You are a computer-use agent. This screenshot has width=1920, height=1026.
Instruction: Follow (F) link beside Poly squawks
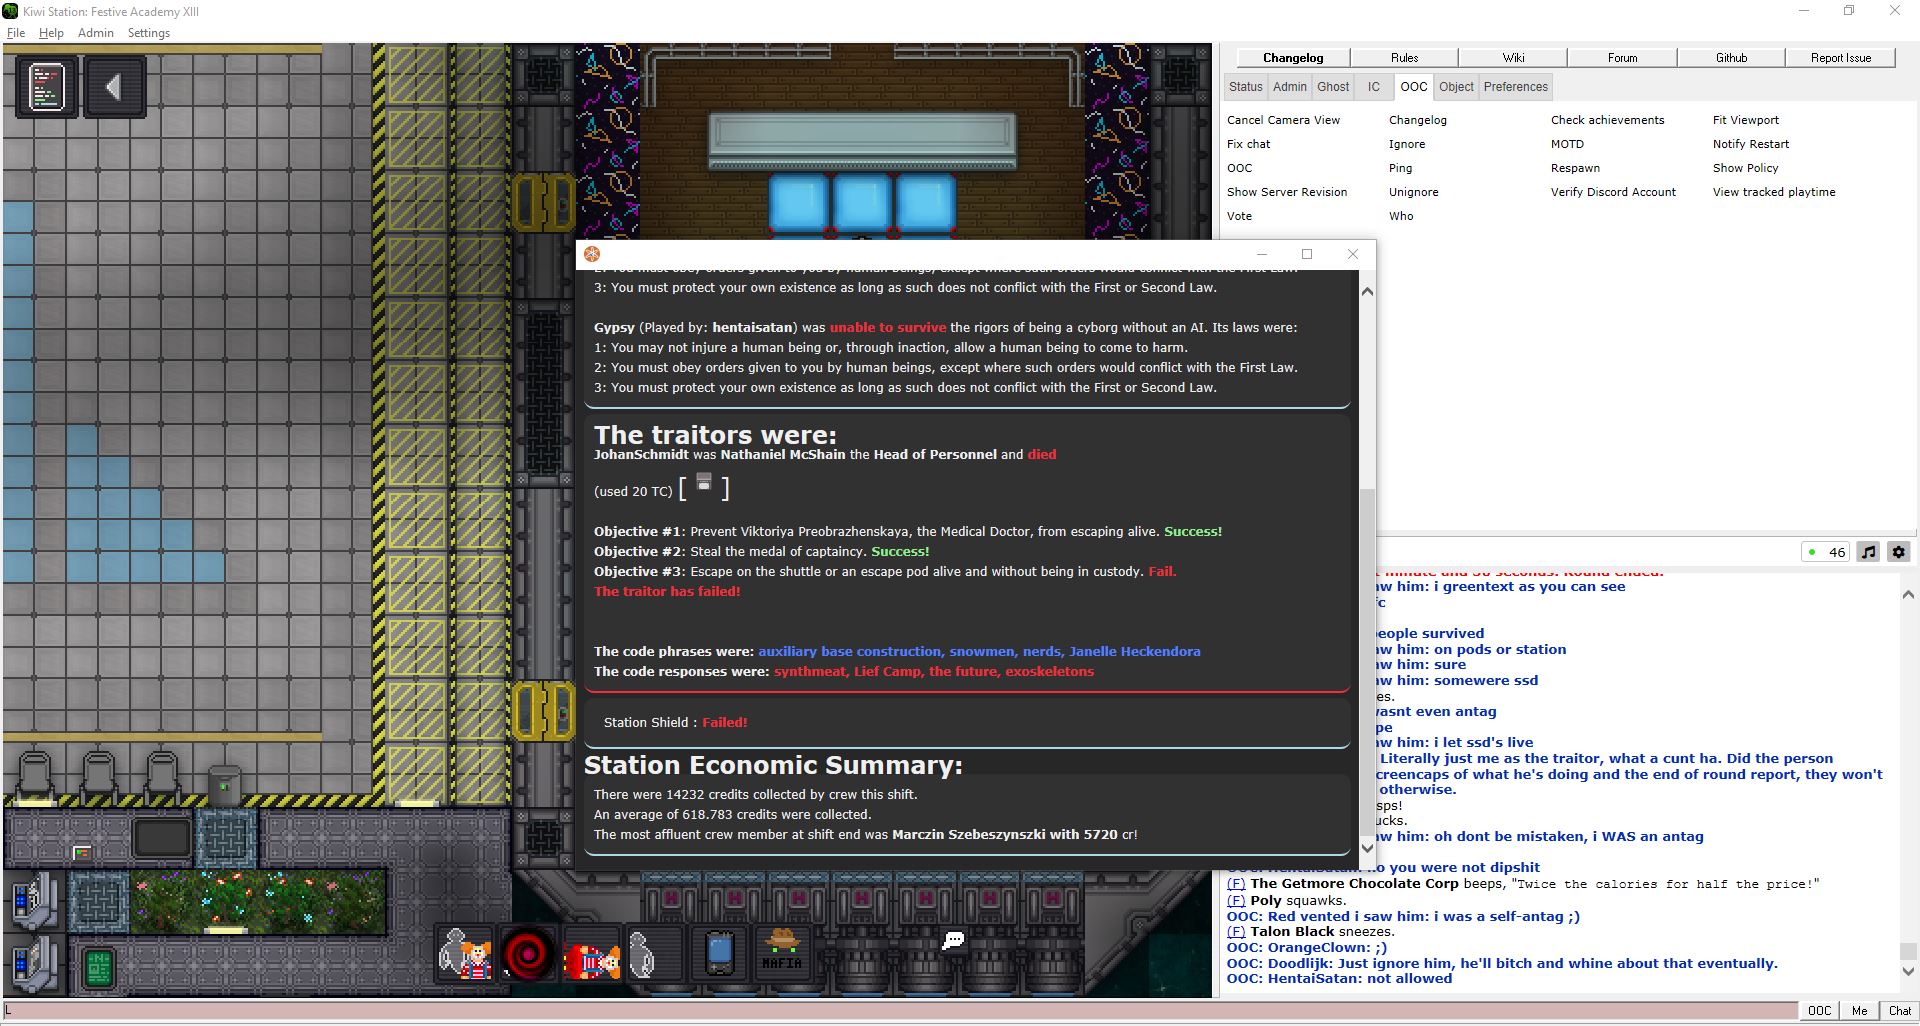pyautogui.click(x=1236, y=900)
